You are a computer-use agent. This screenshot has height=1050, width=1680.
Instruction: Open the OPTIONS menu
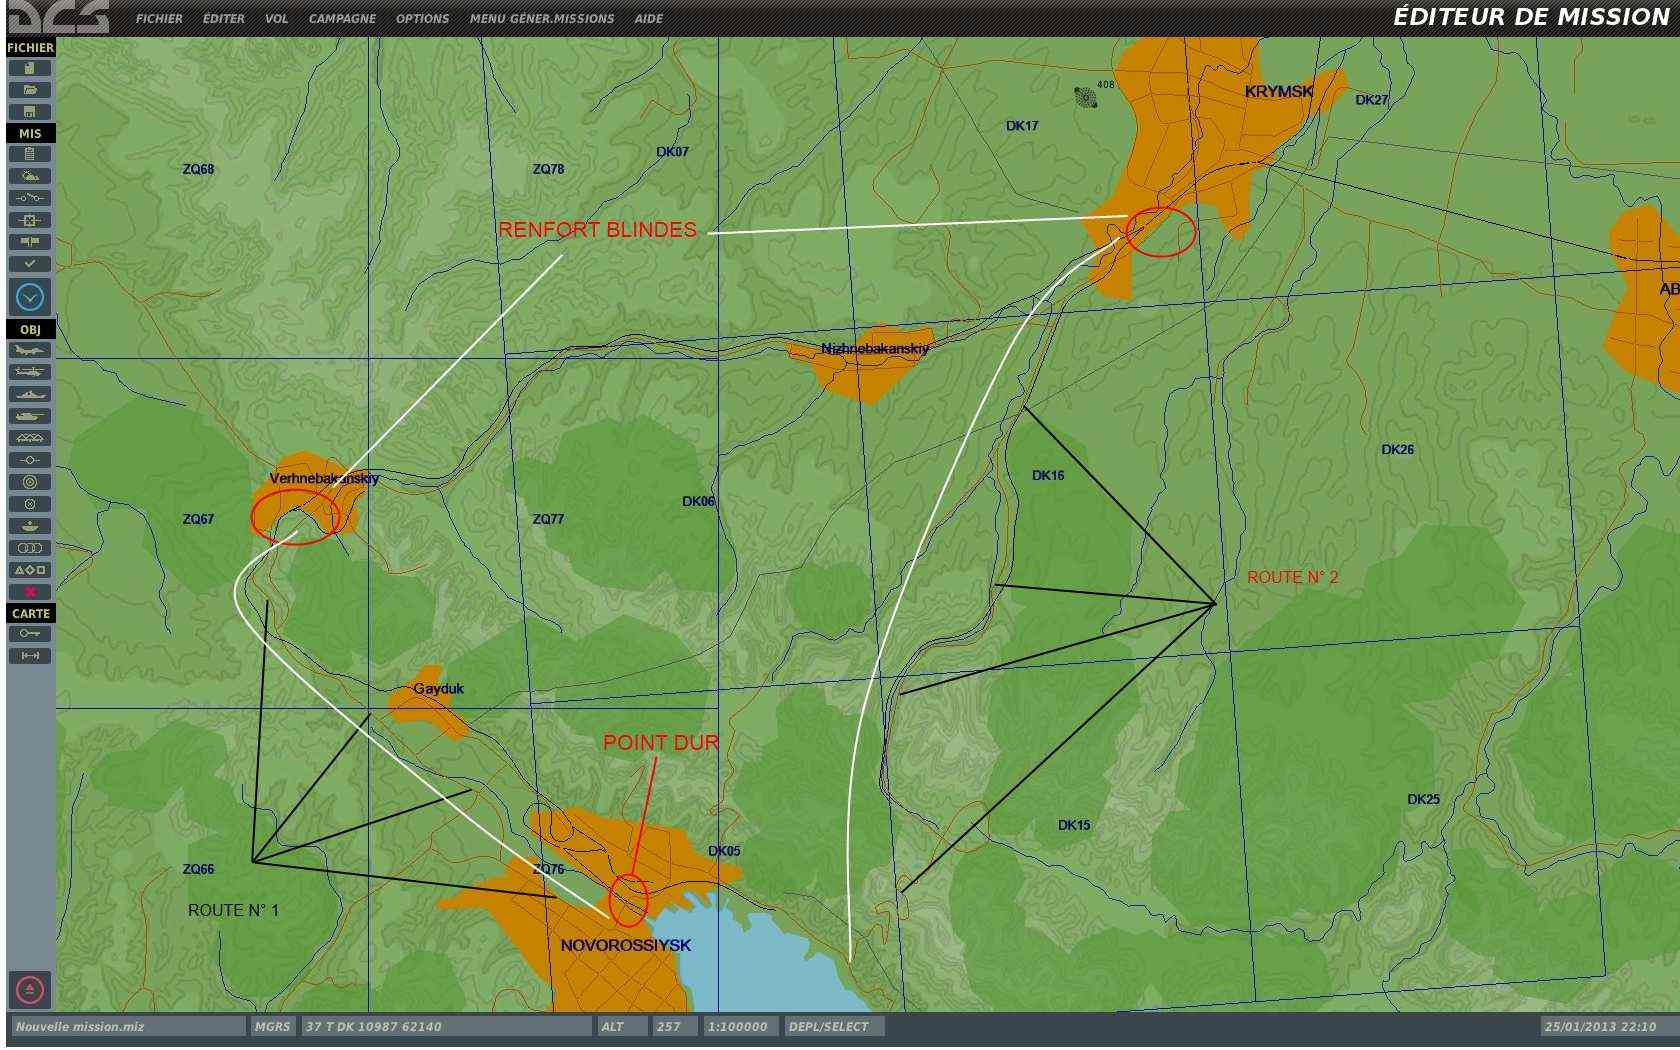coord(423,19)
